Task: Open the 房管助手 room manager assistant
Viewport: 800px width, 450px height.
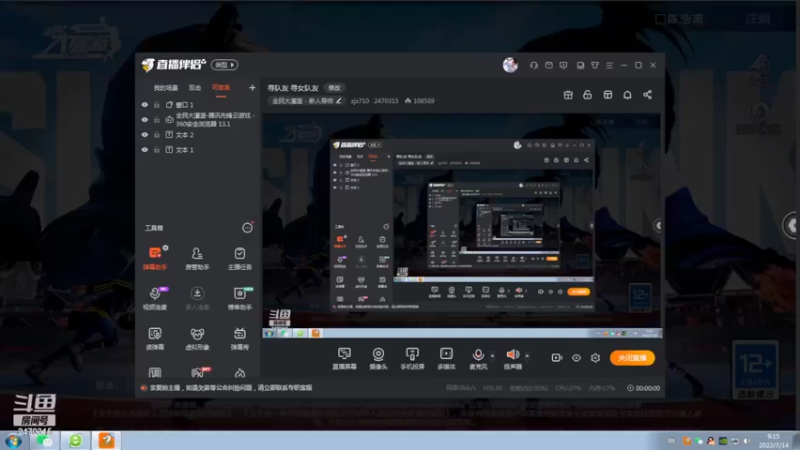Action: [x=197, y=258]
